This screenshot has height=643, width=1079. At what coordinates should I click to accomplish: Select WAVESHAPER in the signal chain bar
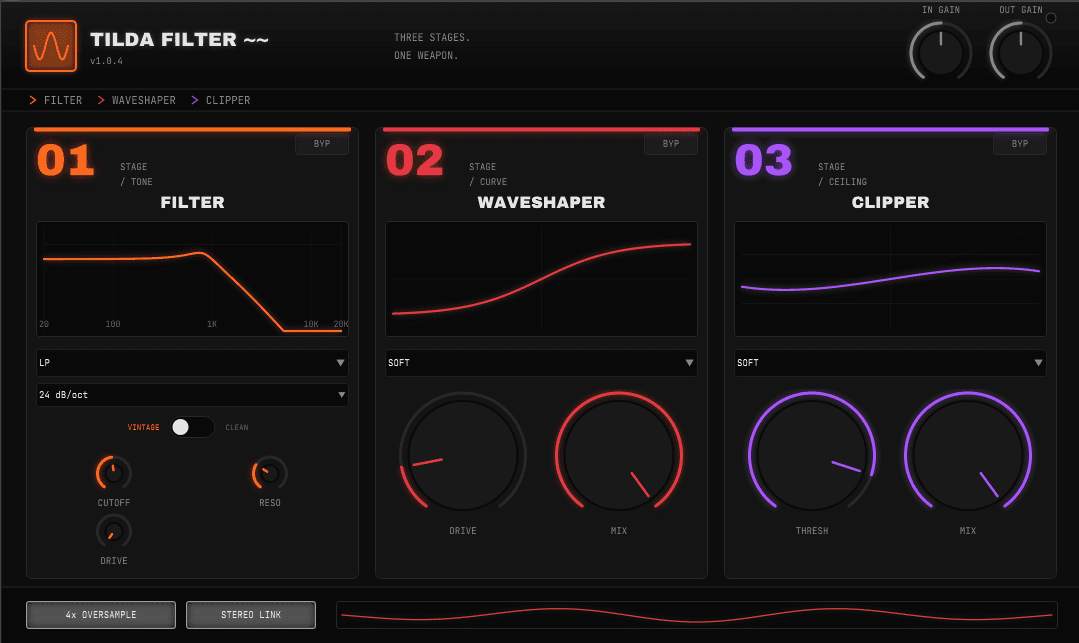pos(144,101)
